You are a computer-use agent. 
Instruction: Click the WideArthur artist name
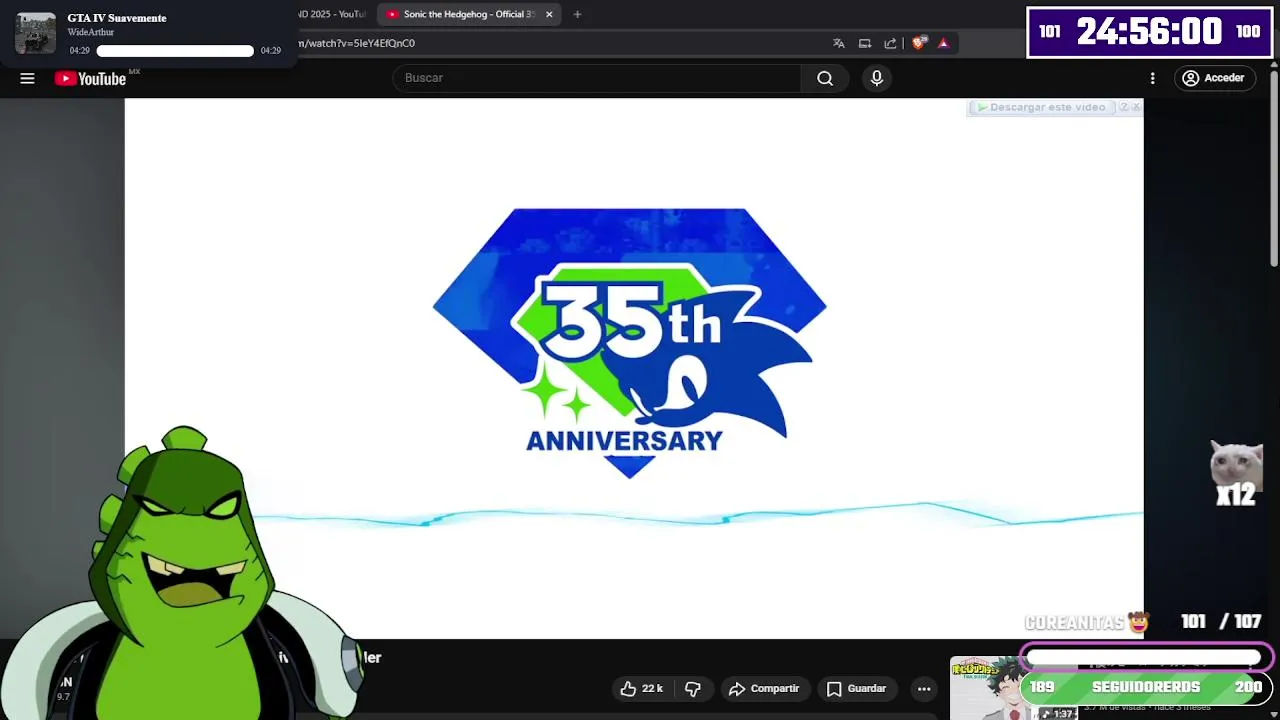coord(91,32)
